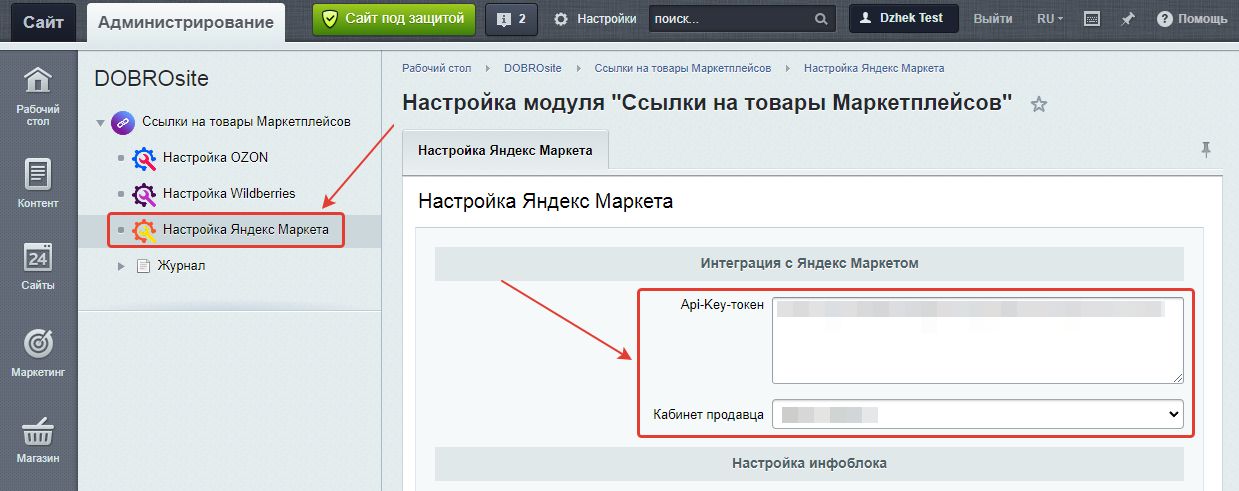The width and height of the screenshot is (1239, 491).
Task: Click the DOBROsite breadcrumb link
Action: (533, 68)
